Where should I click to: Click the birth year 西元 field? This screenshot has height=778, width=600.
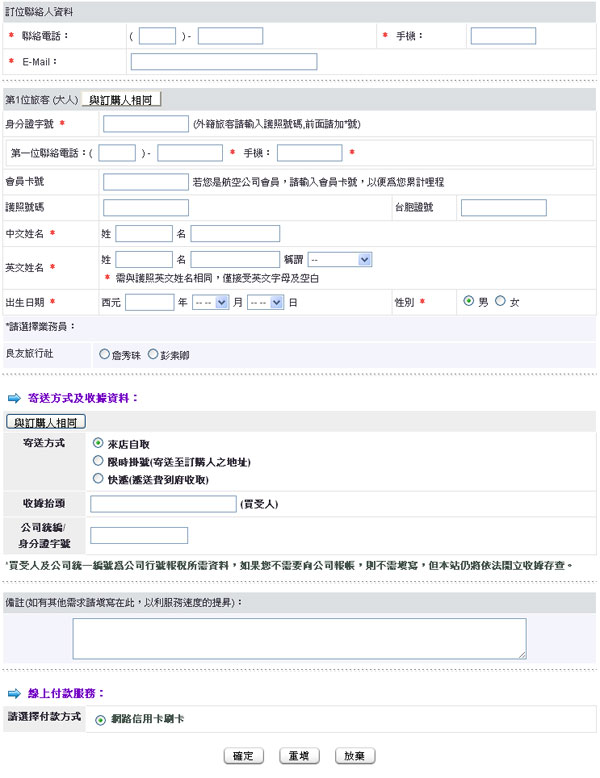pyautogui.click(x=149, y=302)
